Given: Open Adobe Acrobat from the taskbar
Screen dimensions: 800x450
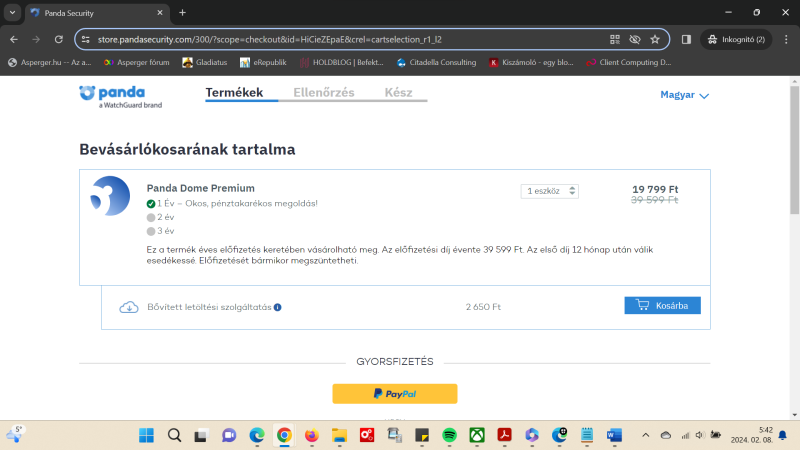Looking at the screenshot, I should coord(505,435).
